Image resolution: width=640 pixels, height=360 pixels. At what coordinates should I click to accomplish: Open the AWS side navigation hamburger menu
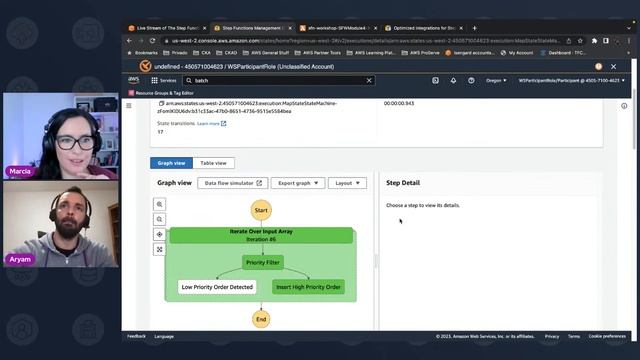(x=129, y=106)
